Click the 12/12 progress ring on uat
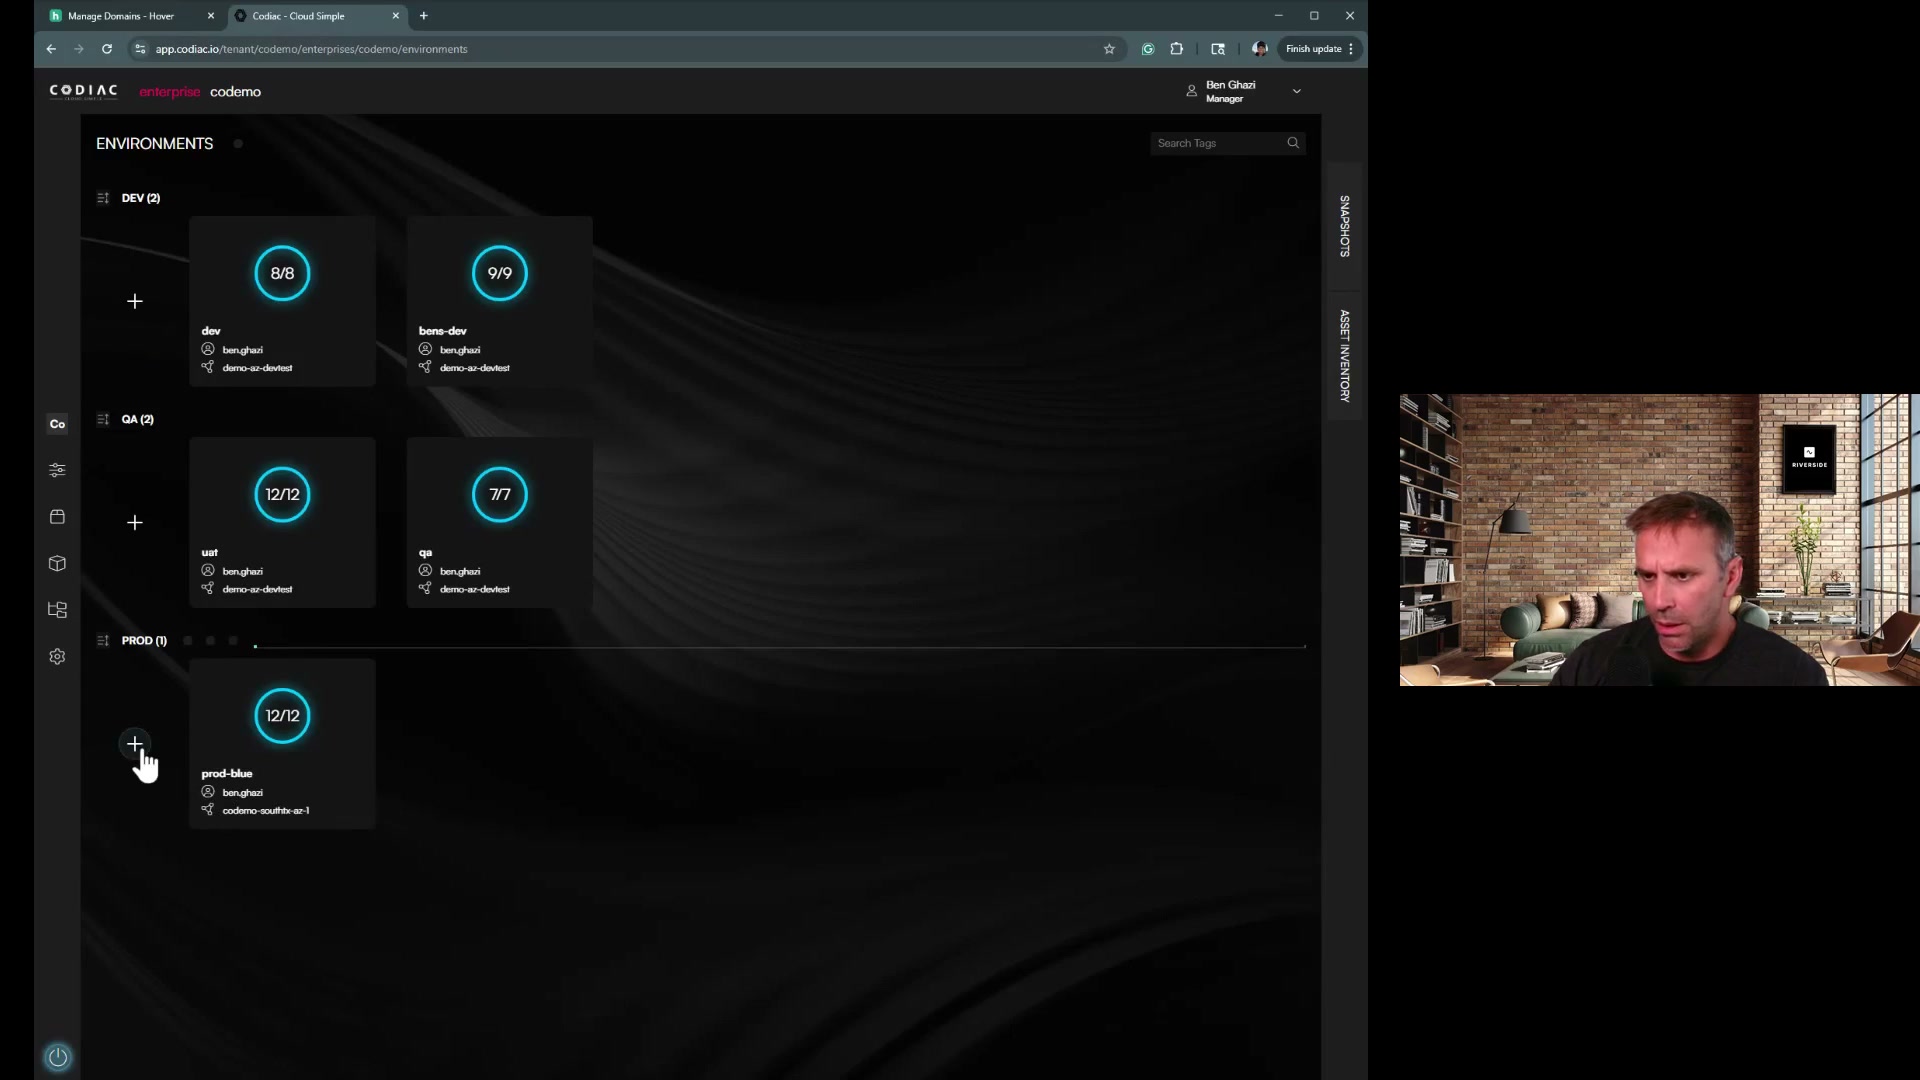This screenshot has height=1080, width=1920. (282, 494)
